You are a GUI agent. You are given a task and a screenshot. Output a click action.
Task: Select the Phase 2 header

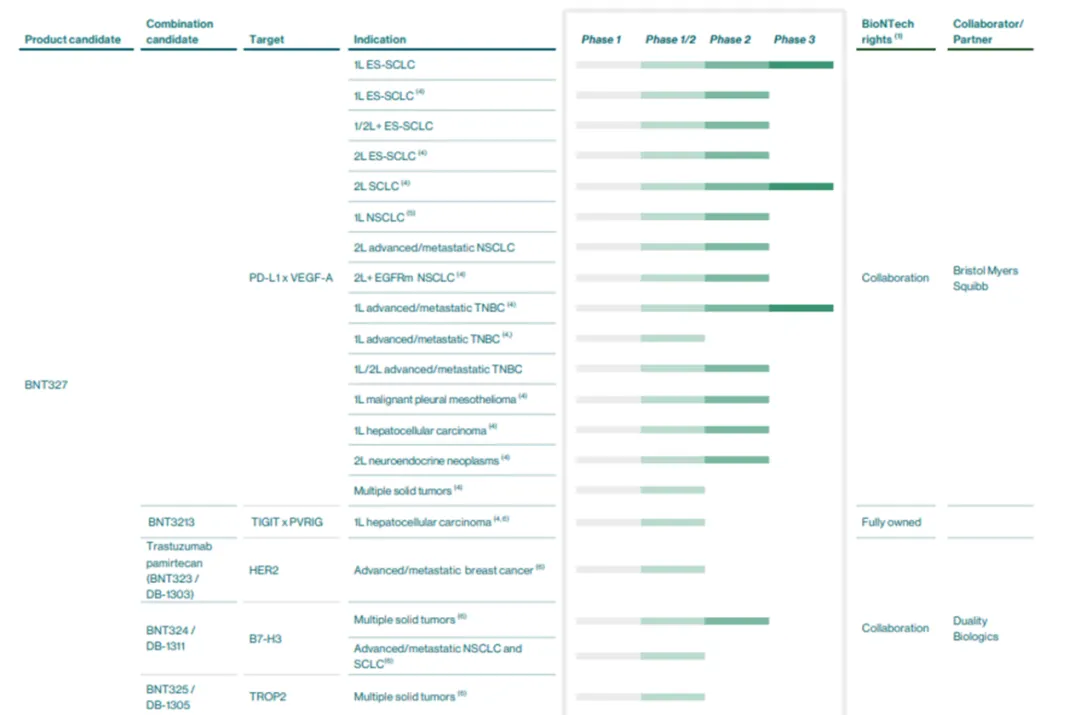coord(731,40)
